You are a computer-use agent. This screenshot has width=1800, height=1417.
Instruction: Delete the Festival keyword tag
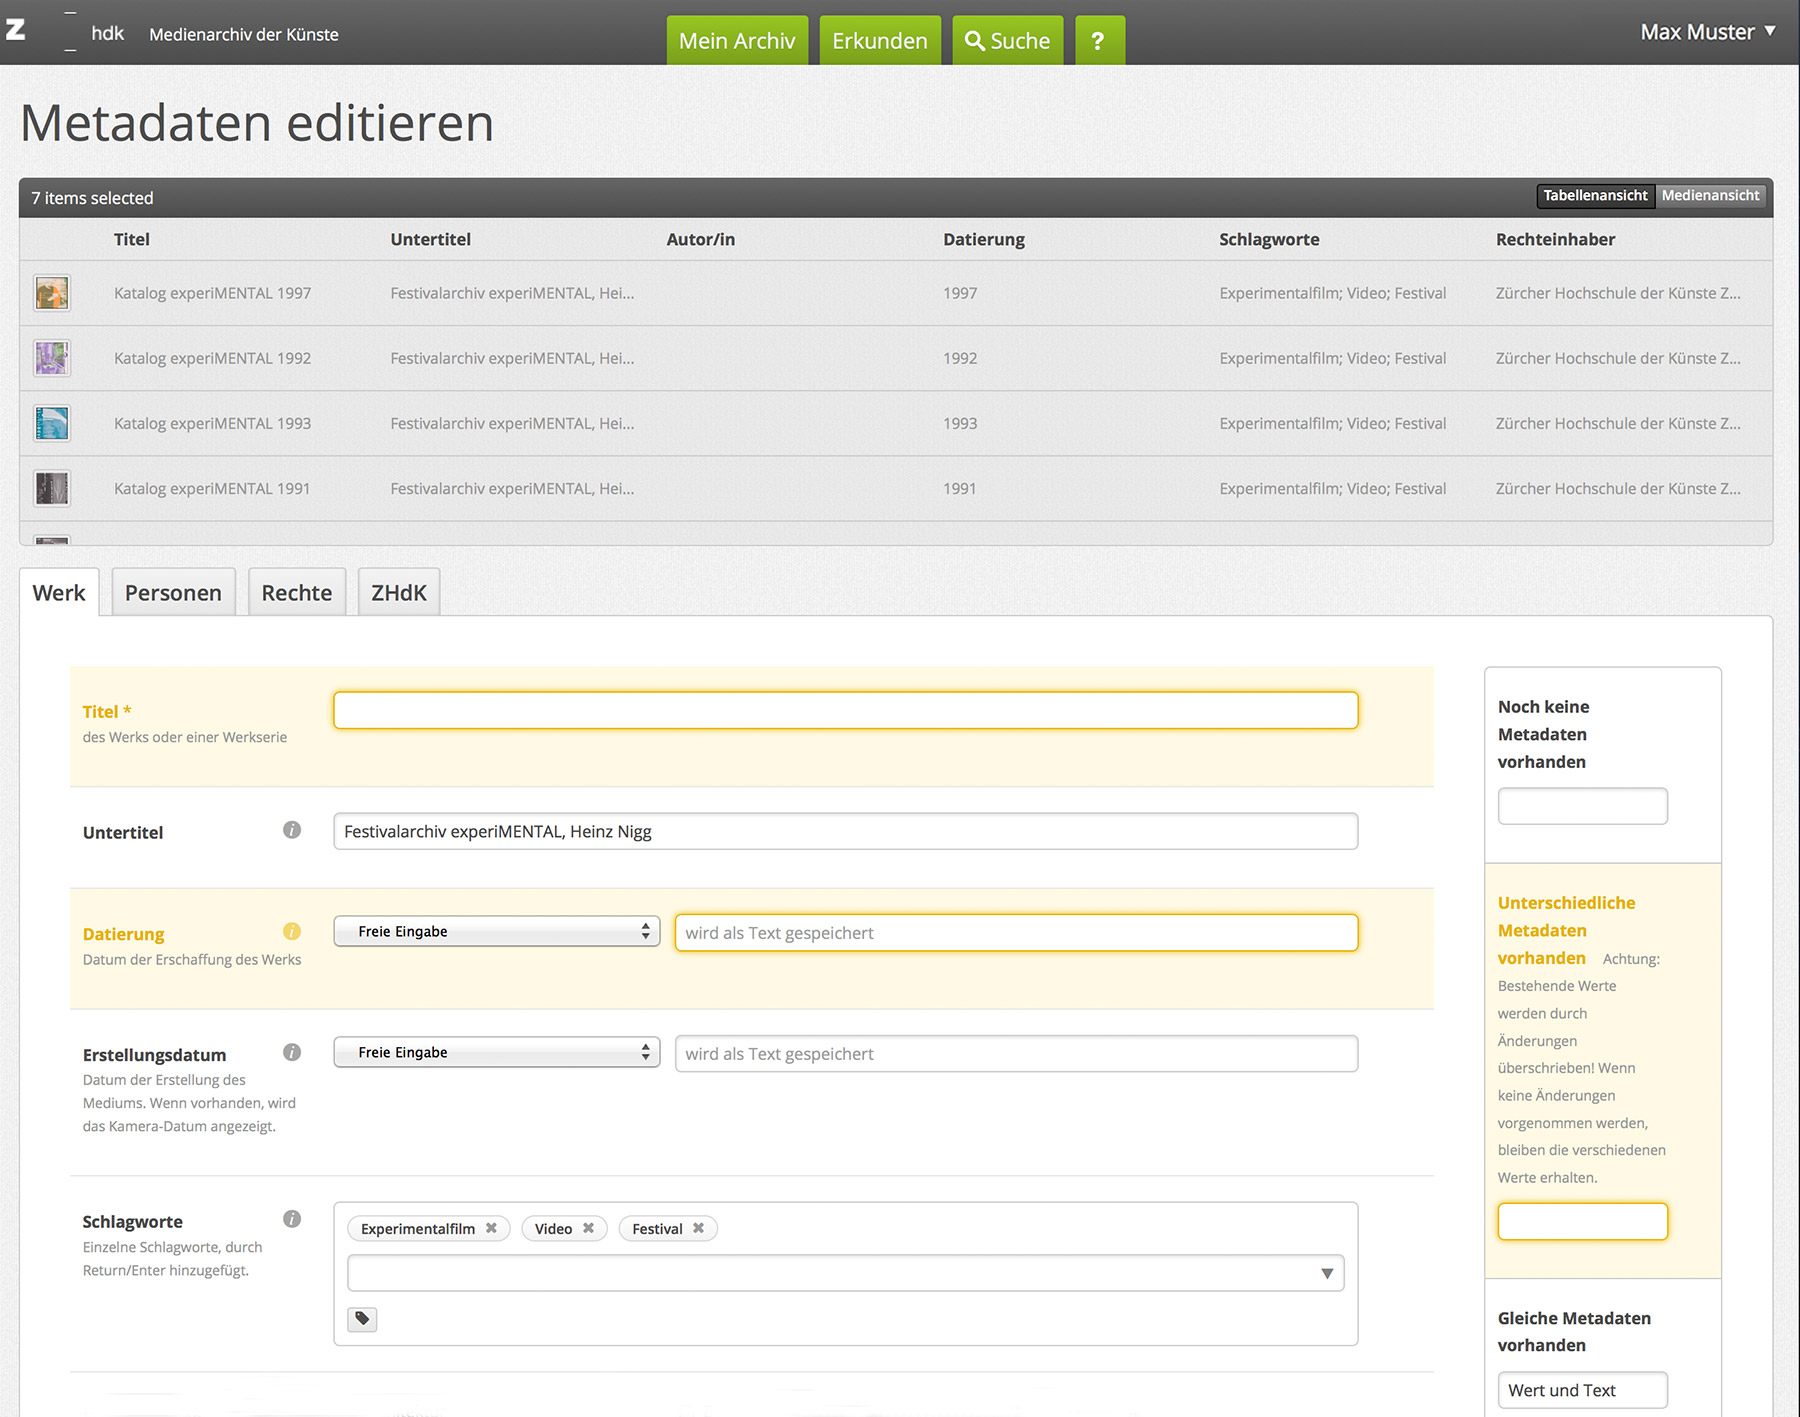coord(699,1228)
